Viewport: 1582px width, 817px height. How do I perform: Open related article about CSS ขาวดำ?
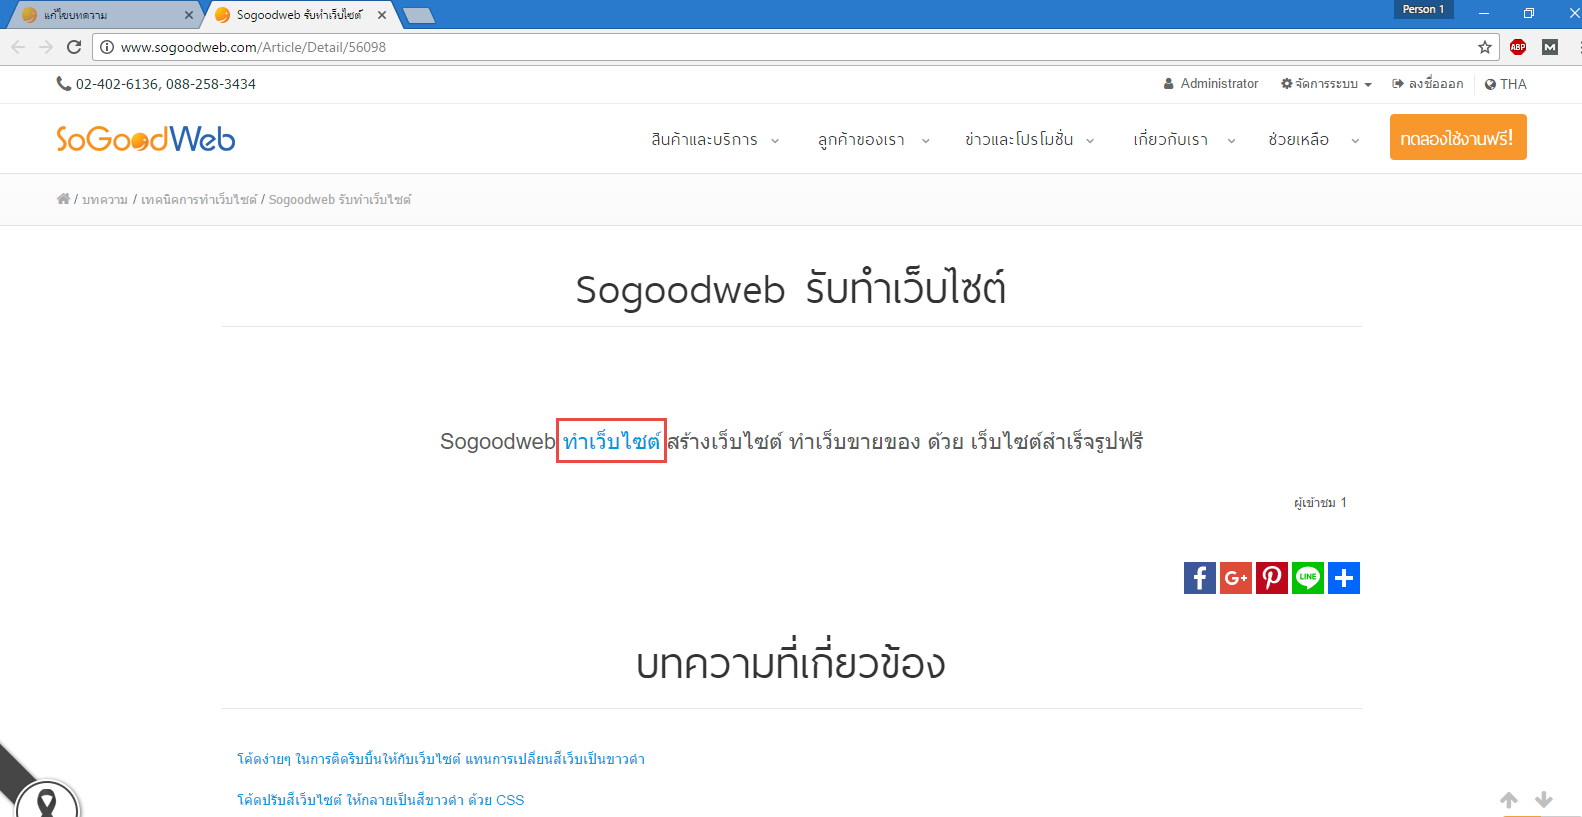pos(380,800)
